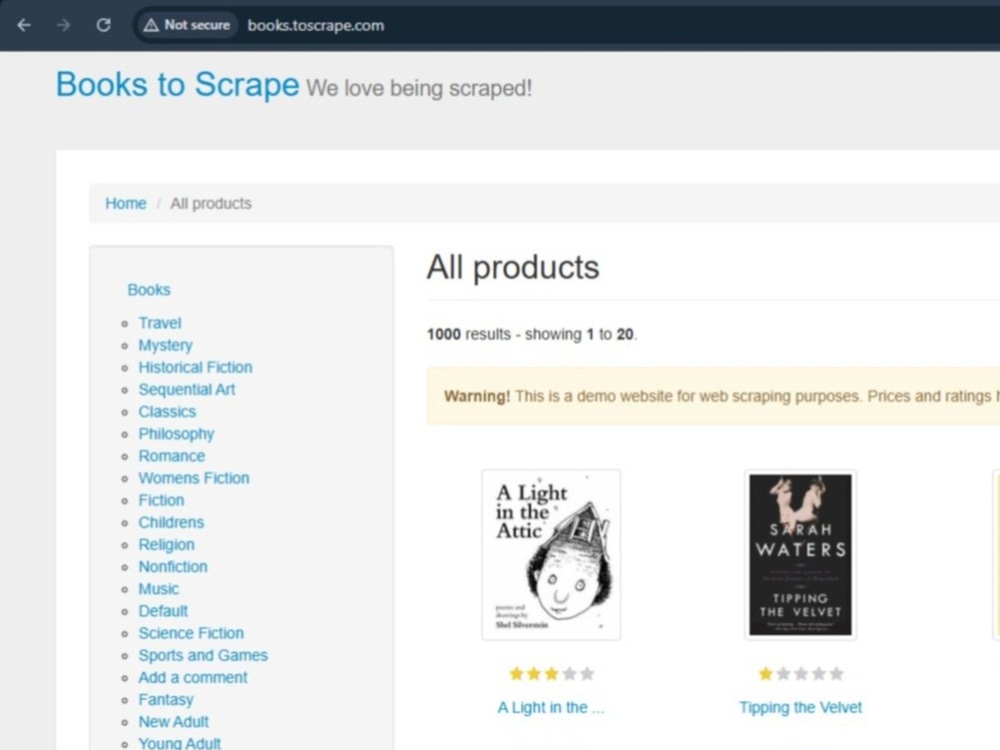
Task: Browse the Sports and Games category
Action: coord(203,656)
